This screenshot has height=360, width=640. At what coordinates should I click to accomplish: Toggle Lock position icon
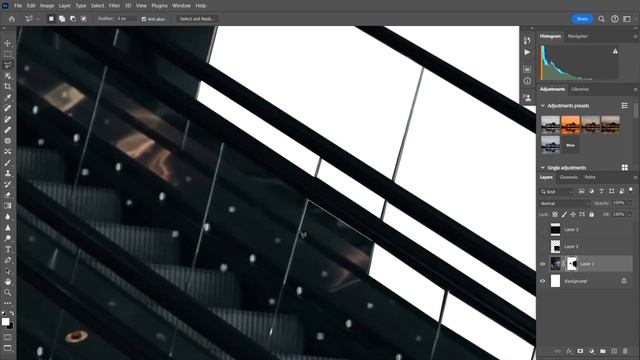[573, 214]
